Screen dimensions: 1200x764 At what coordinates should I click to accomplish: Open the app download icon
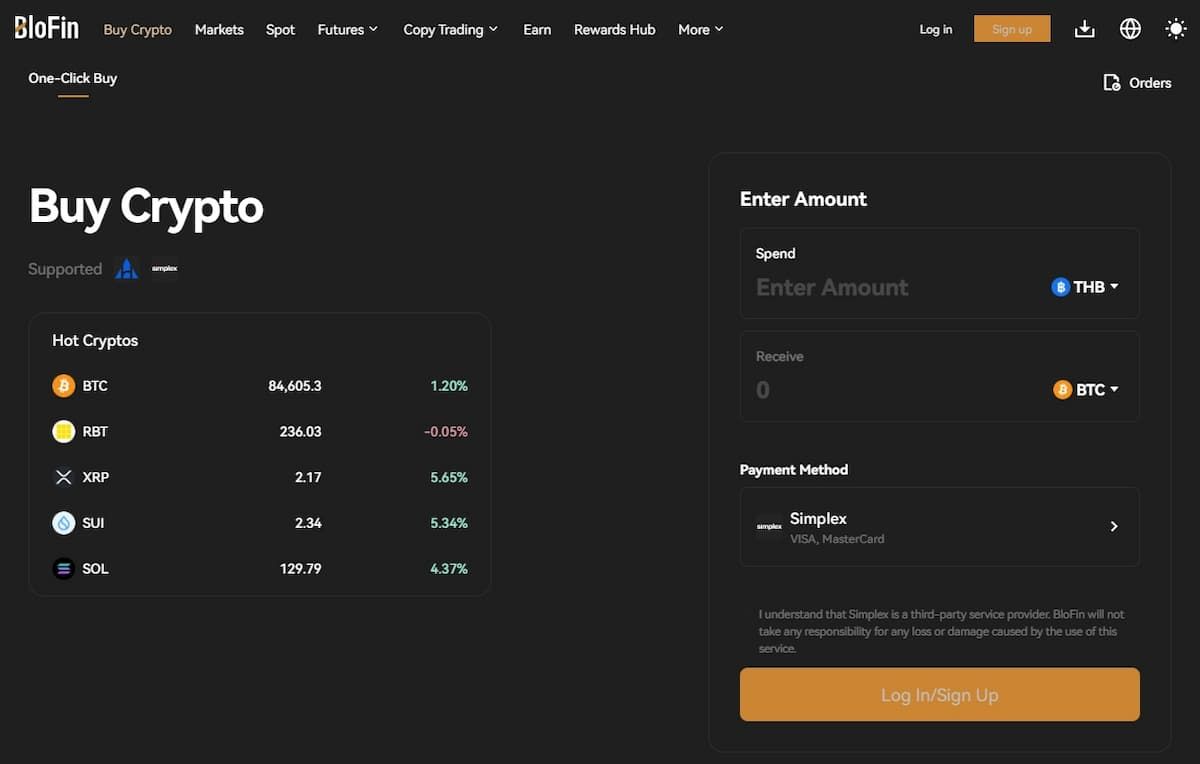coord(1085,29)
